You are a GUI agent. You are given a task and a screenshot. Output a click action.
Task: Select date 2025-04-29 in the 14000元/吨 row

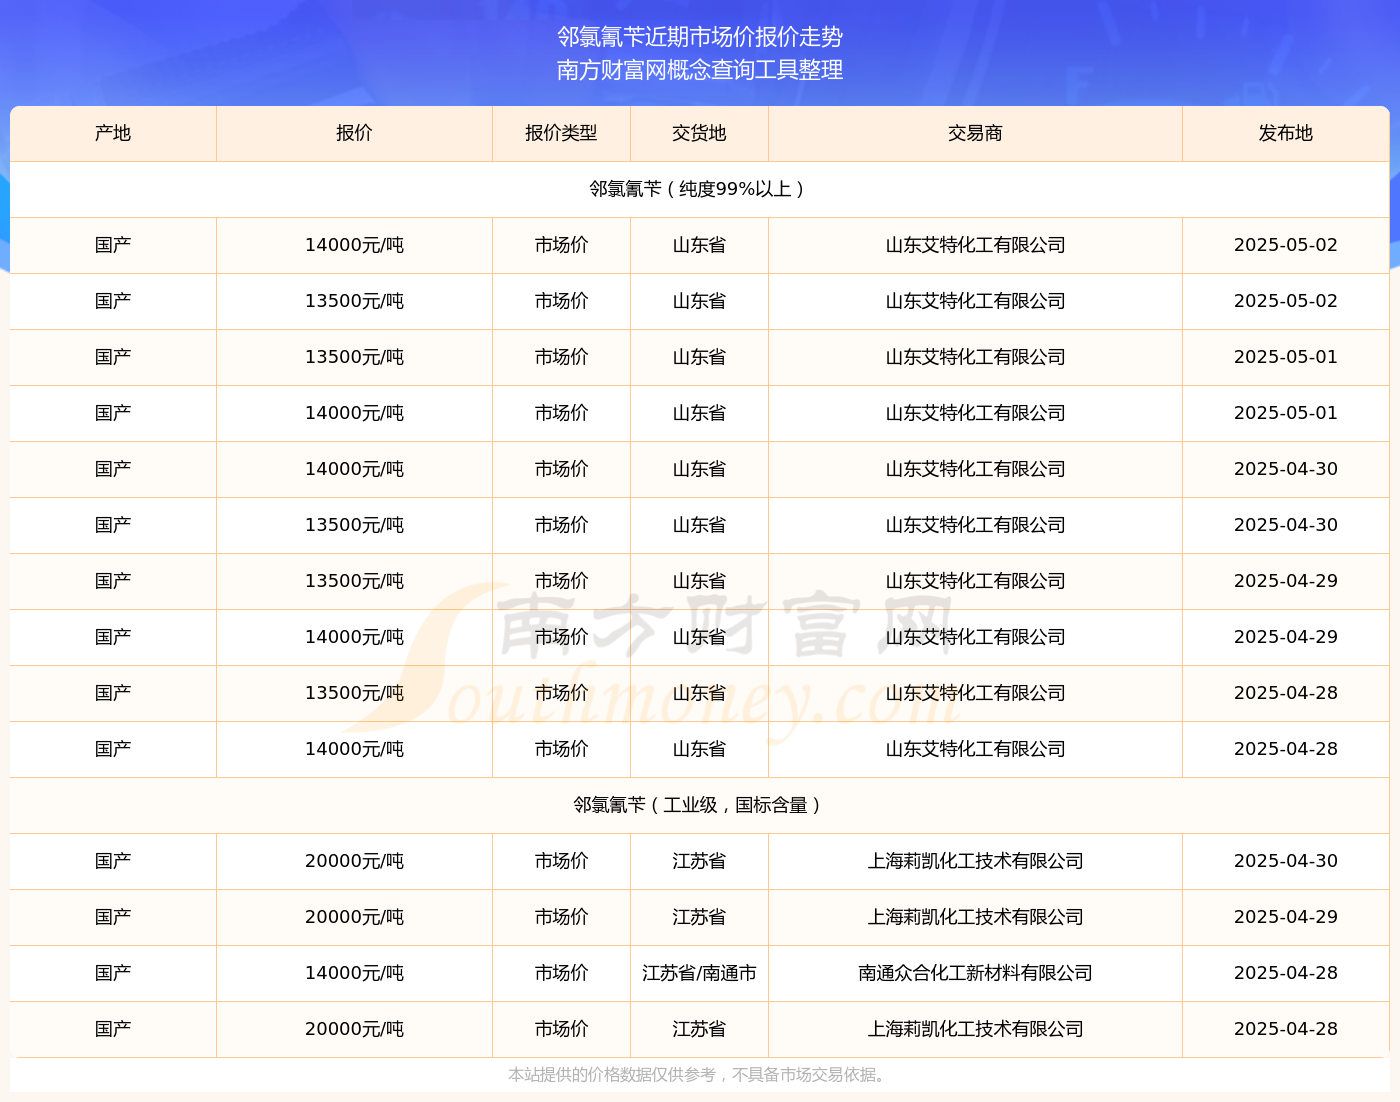[x=1285, y=637]
